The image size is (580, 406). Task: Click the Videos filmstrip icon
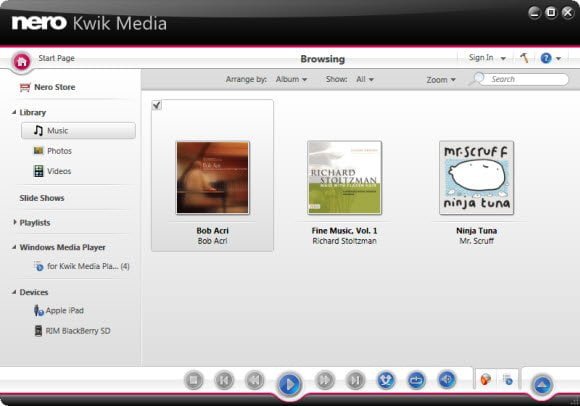tap(38, 171)
